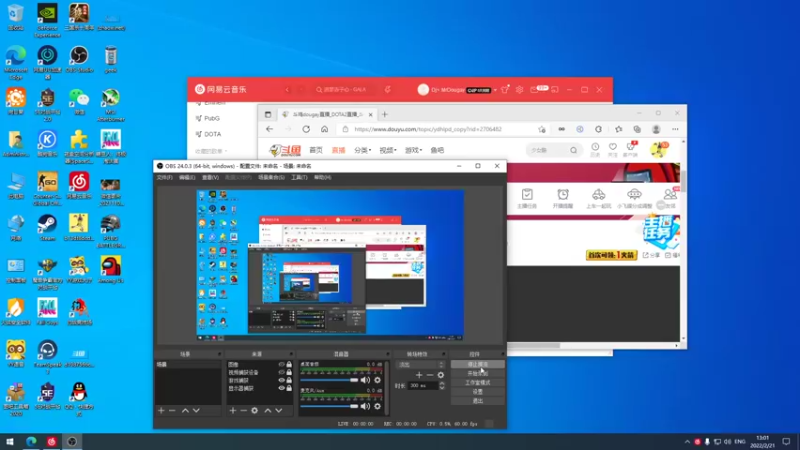Screen dimensions: 800x450
Task: Open the 编辑(E) menu in OBS
Action: 187,178
